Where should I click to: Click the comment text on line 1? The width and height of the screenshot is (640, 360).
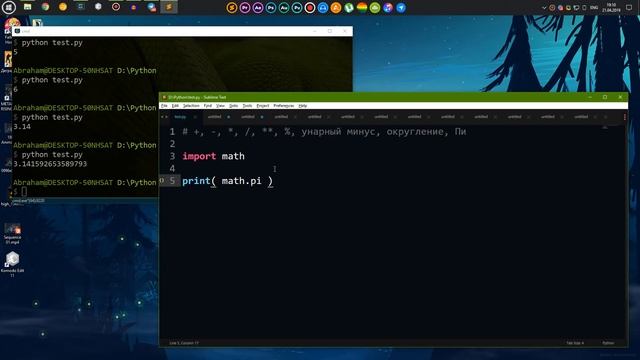coord(324,132)
